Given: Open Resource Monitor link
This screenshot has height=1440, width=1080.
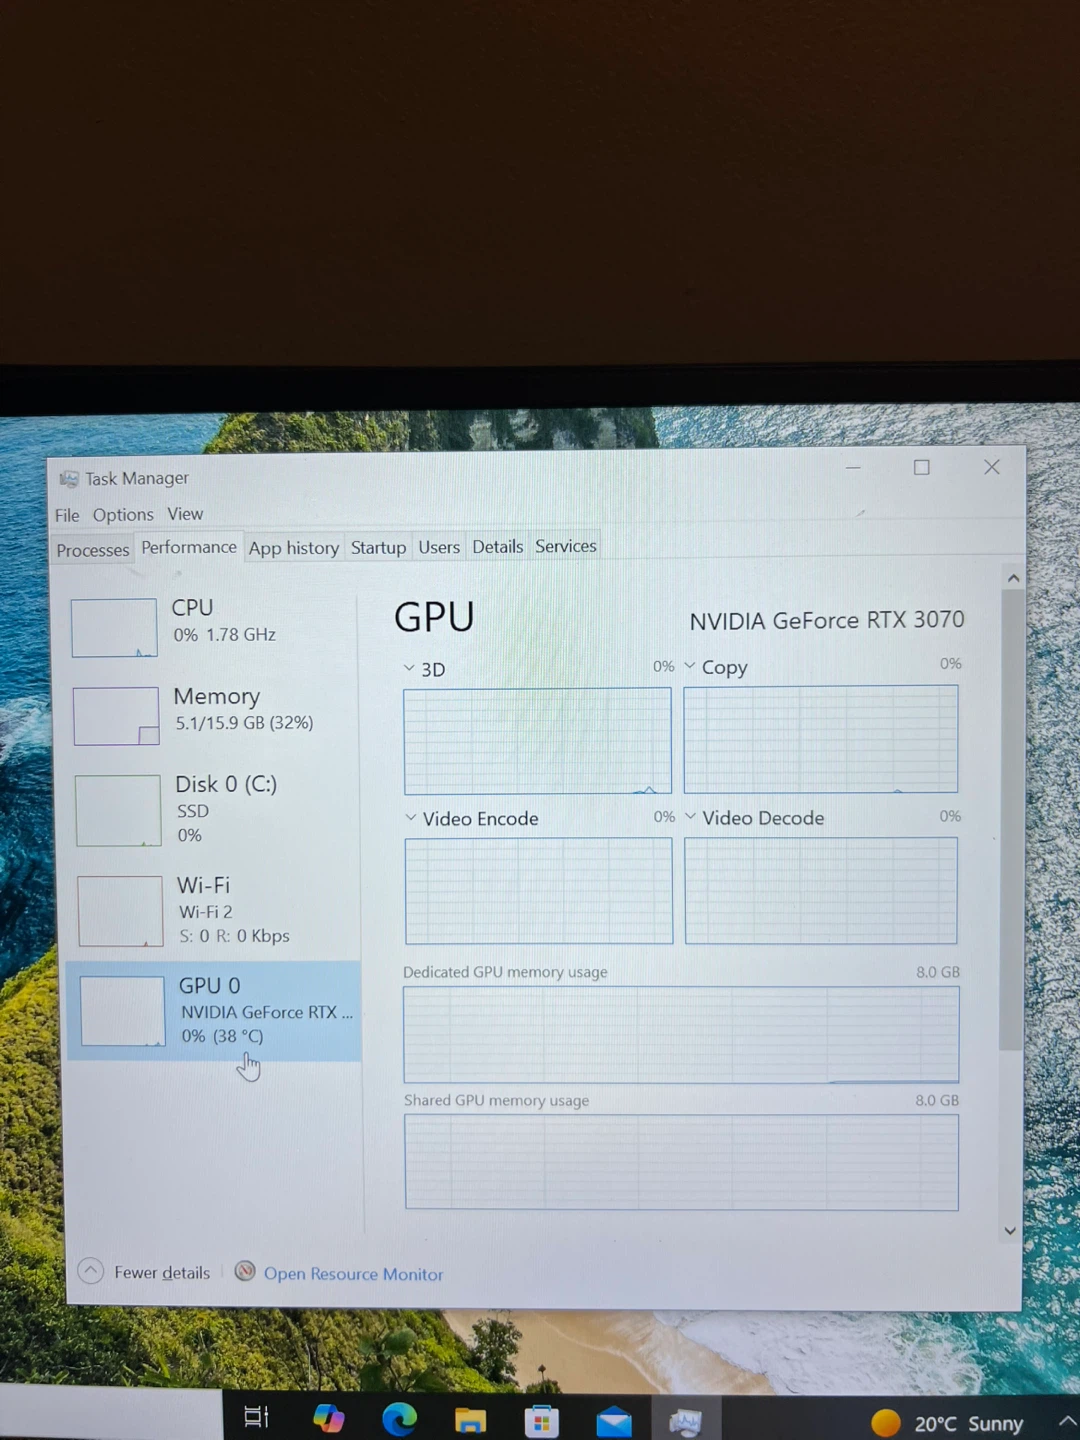Looking at the screenshot, I should (353, 1274).
